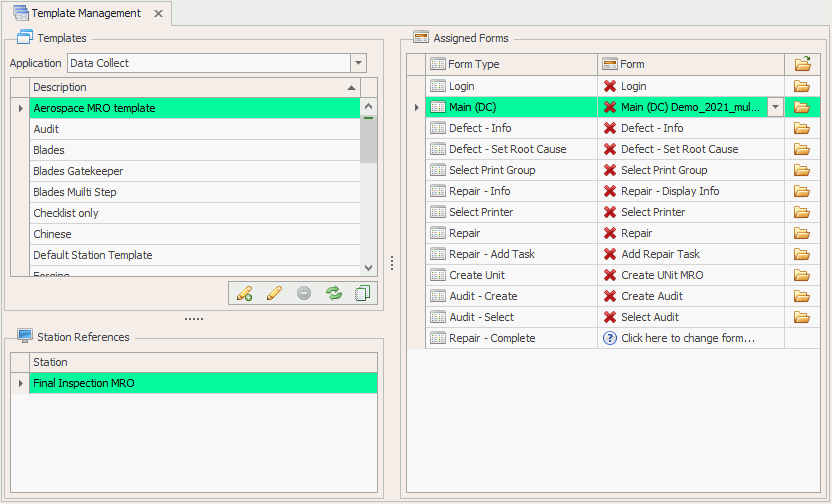Click the templates list scroll down arrow

pos(368,267)
